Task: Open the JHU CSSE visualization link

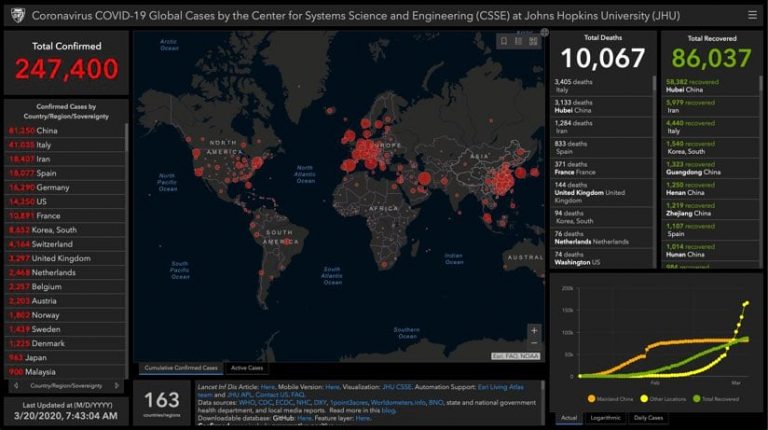Action: coord(397,387)
